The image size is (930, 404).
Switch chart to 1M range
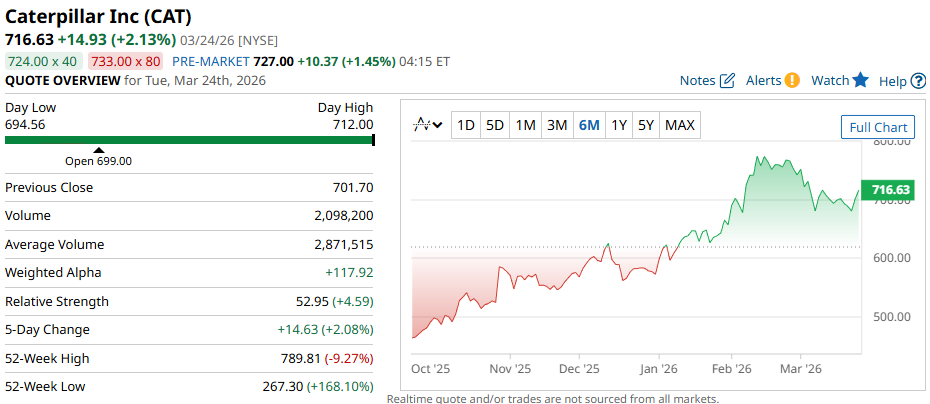coord(526,125)
